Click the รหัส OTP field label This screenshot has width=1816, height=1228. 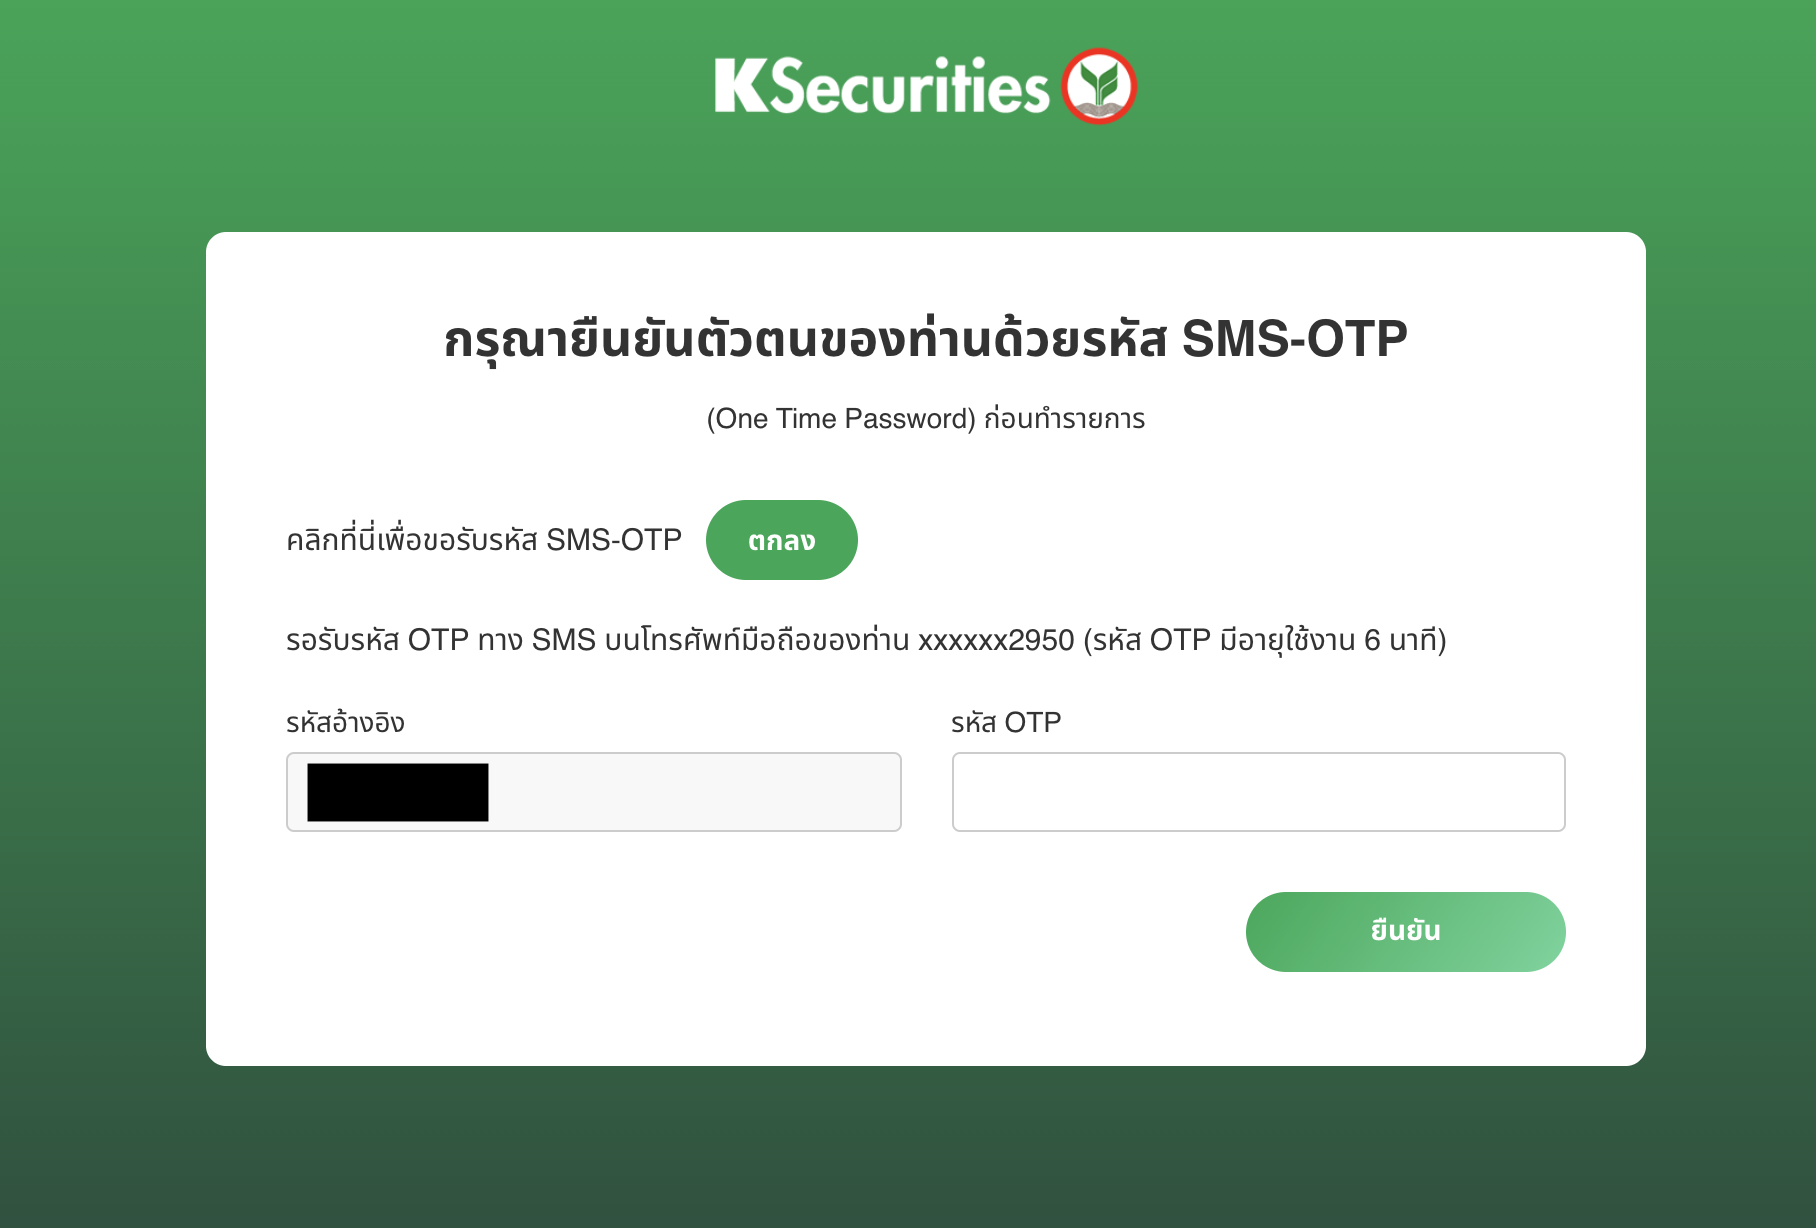pos(1006,722)
